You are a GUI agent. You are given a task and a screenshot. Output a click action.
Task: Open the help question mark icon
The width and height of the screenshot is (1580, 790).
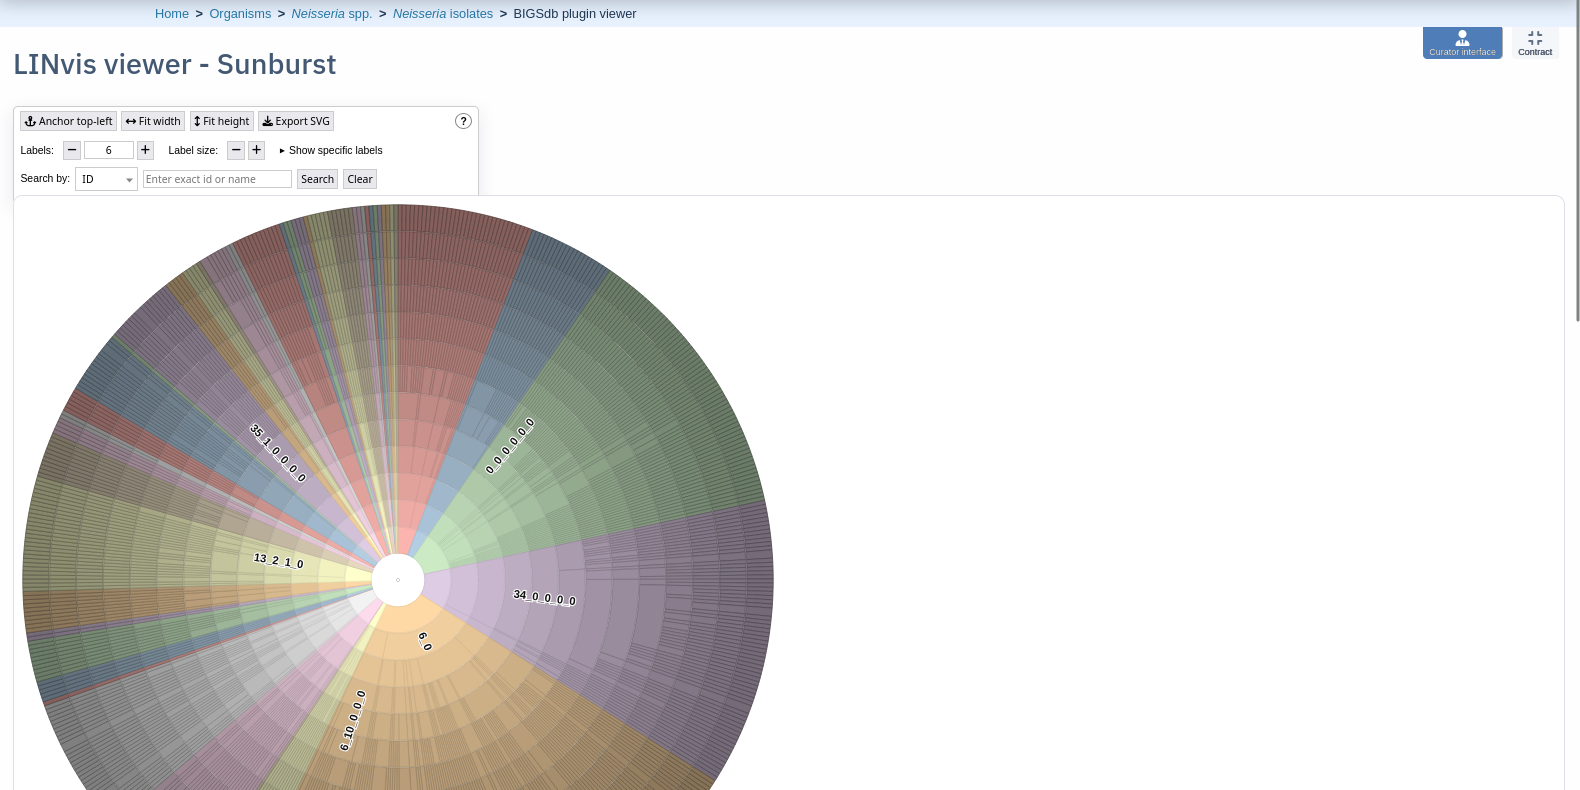[x=463, y=121]
